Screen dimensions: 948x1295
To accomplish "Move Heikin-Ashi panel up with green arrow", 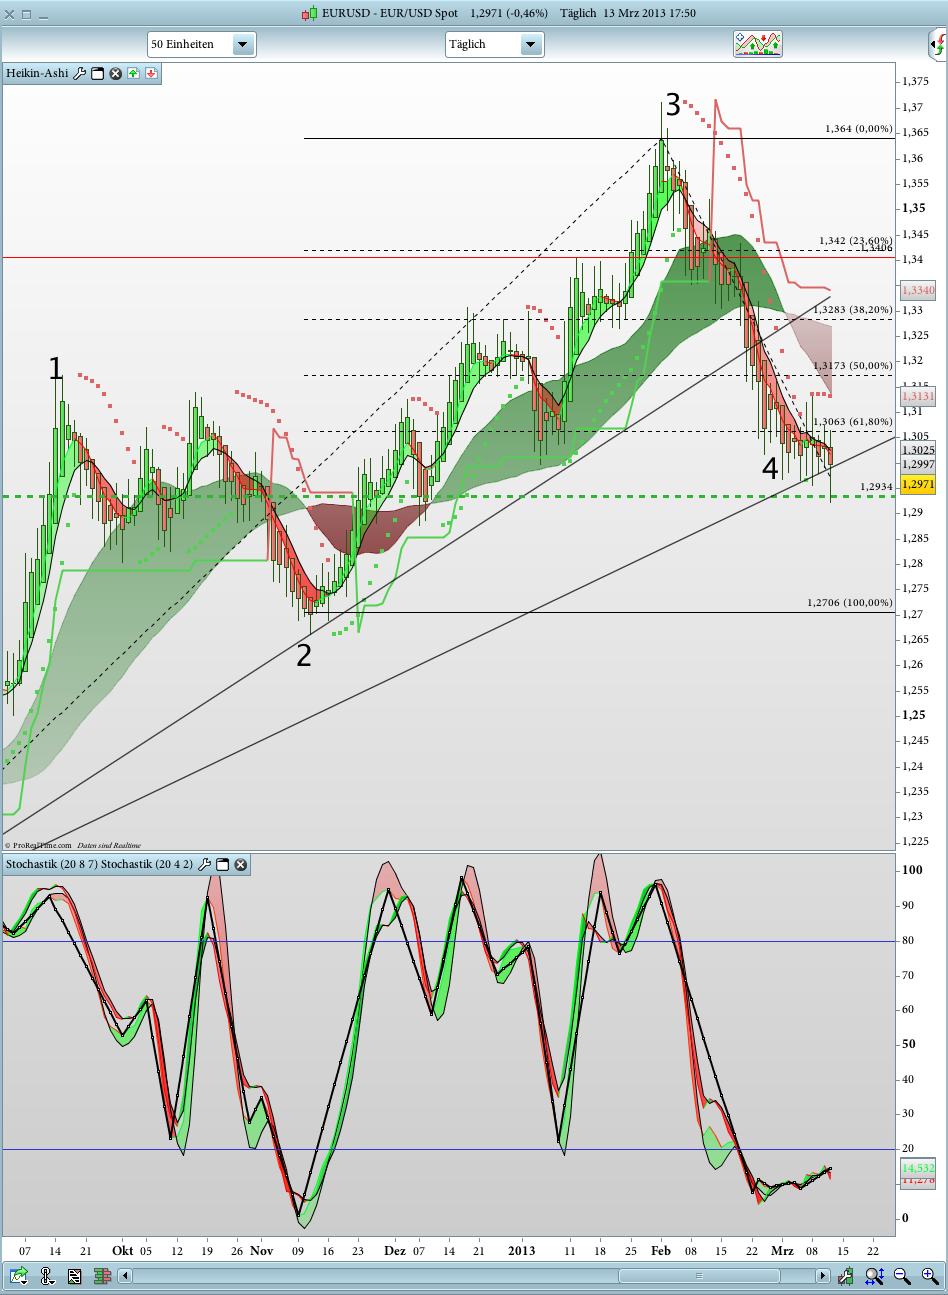I will pyautogui.click(x=133, y=73).
